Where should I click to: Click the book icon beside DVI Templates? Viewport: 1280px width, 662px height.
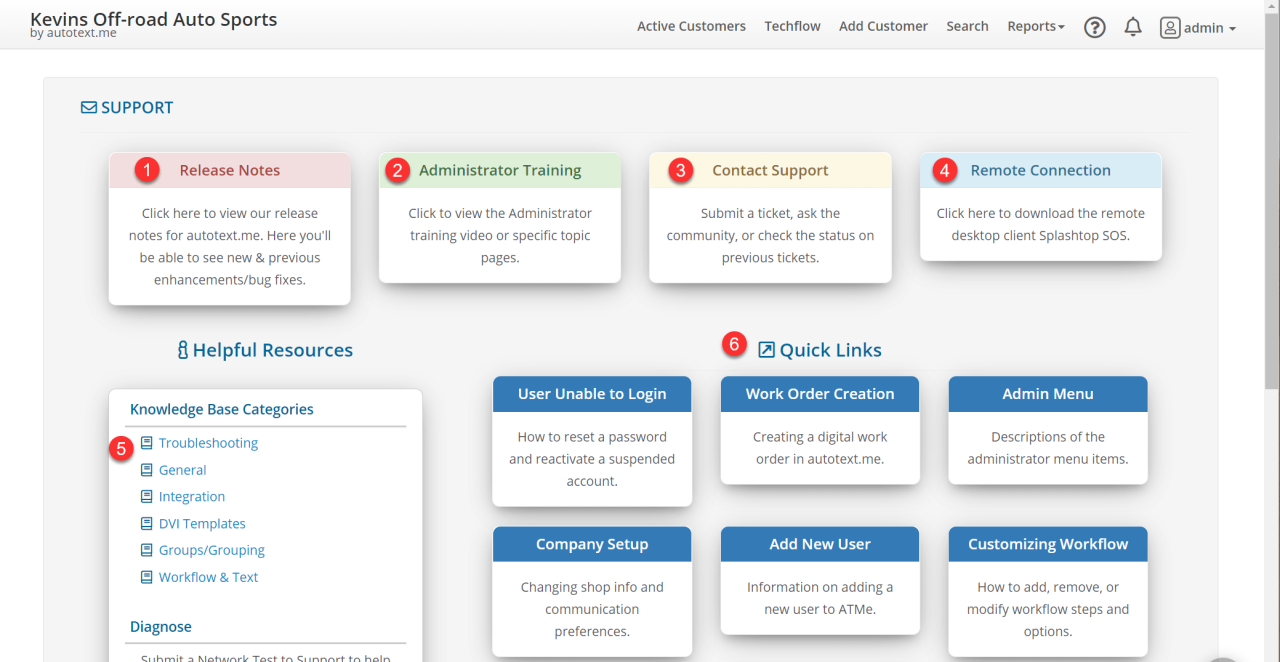[x=147, y=524]
